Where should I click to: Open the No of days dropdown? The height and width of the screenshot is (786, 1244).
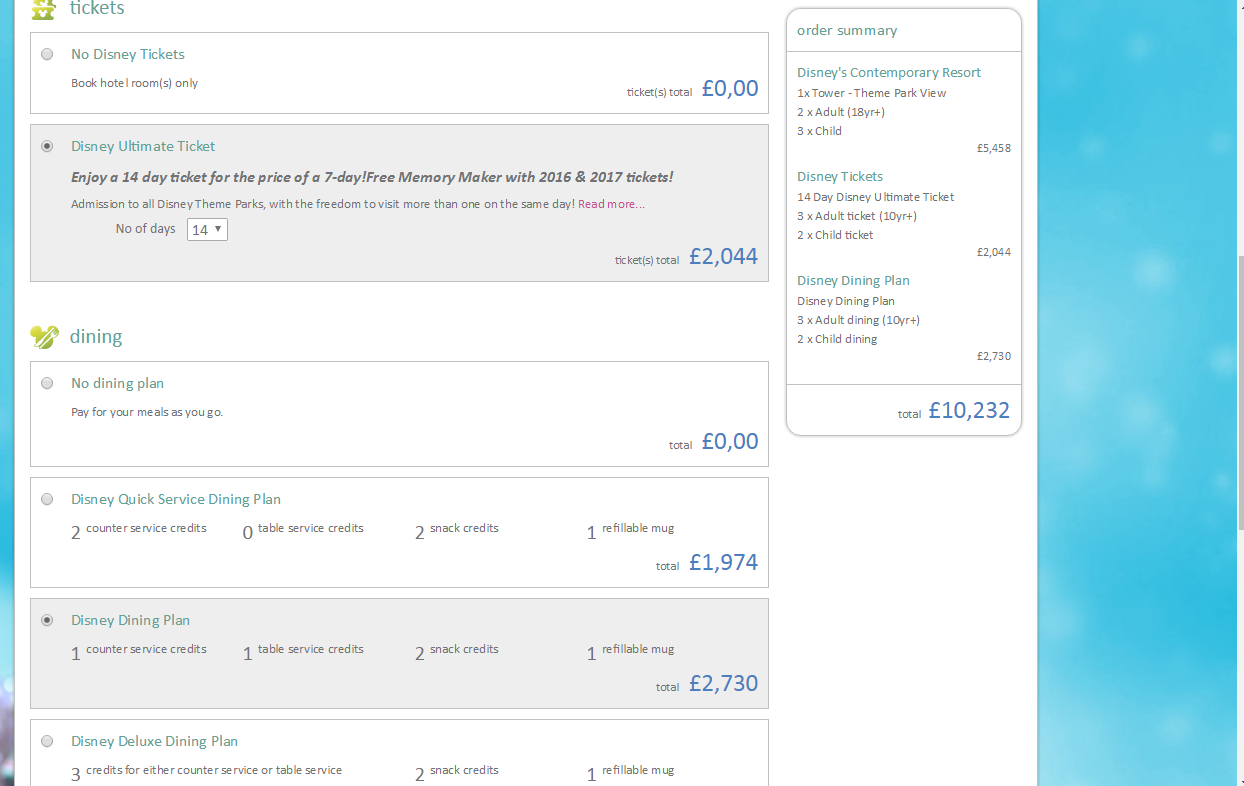(207, 230)
